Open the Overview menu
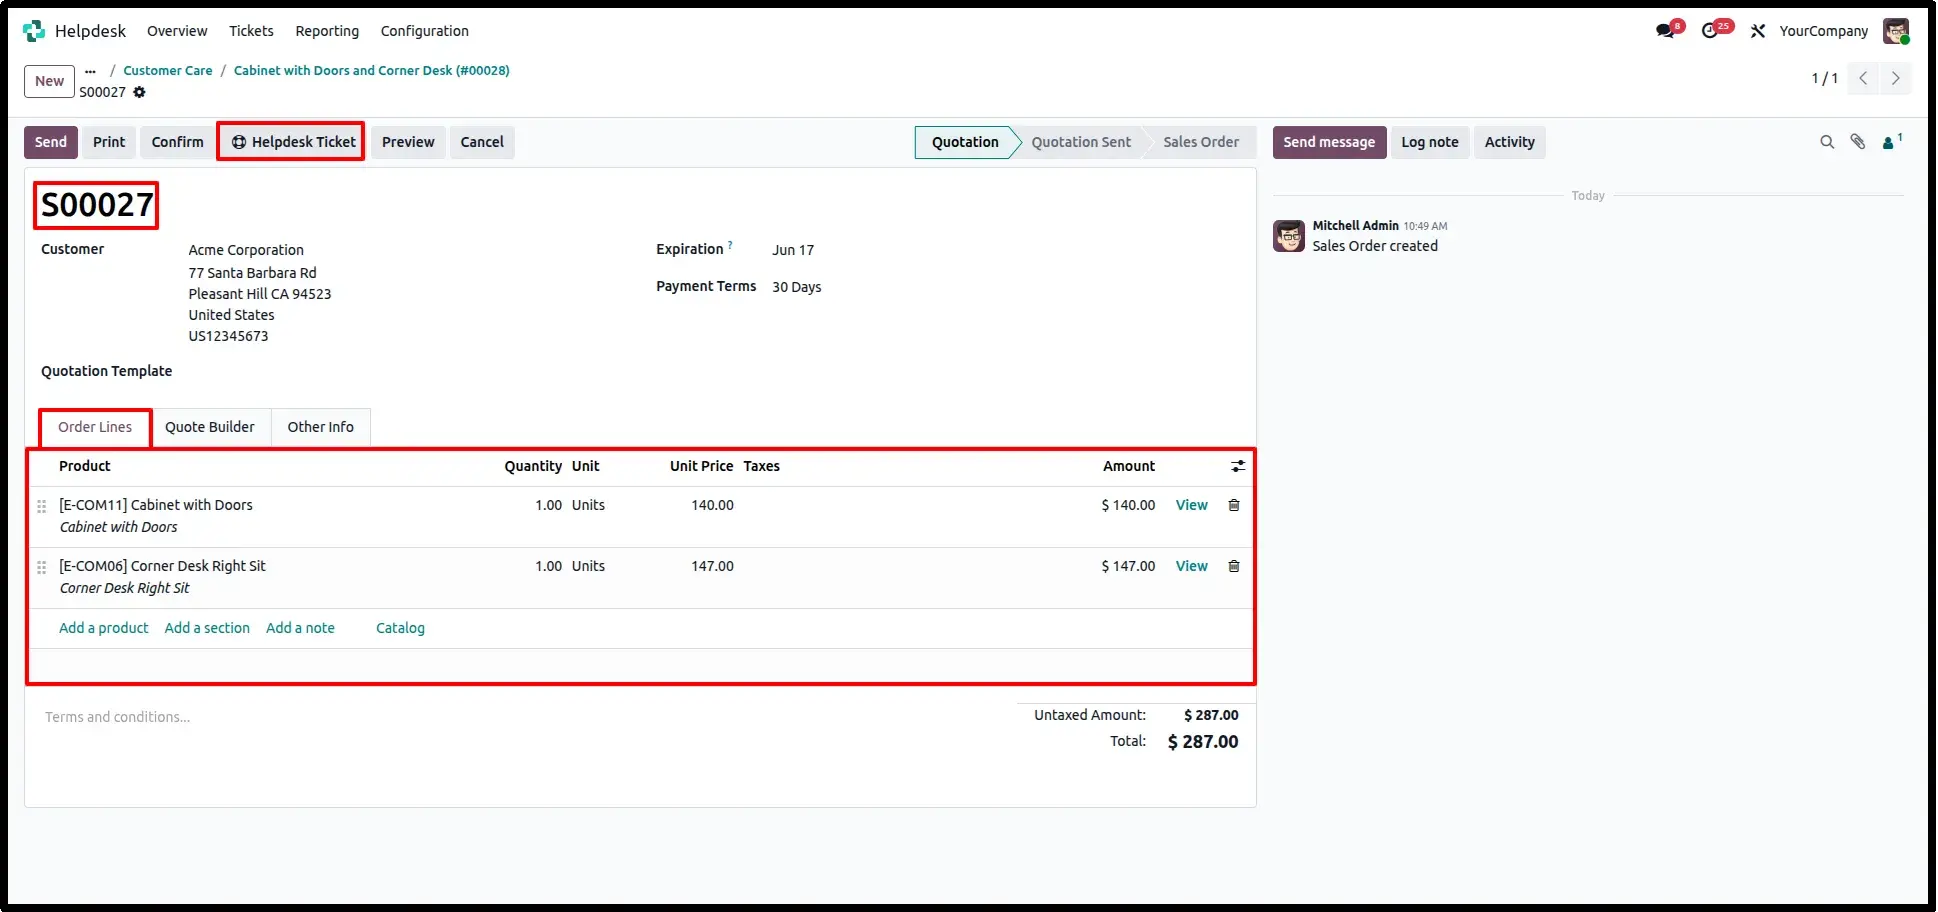This screenshot has height=912, width=1938. [x=177, y=31]
